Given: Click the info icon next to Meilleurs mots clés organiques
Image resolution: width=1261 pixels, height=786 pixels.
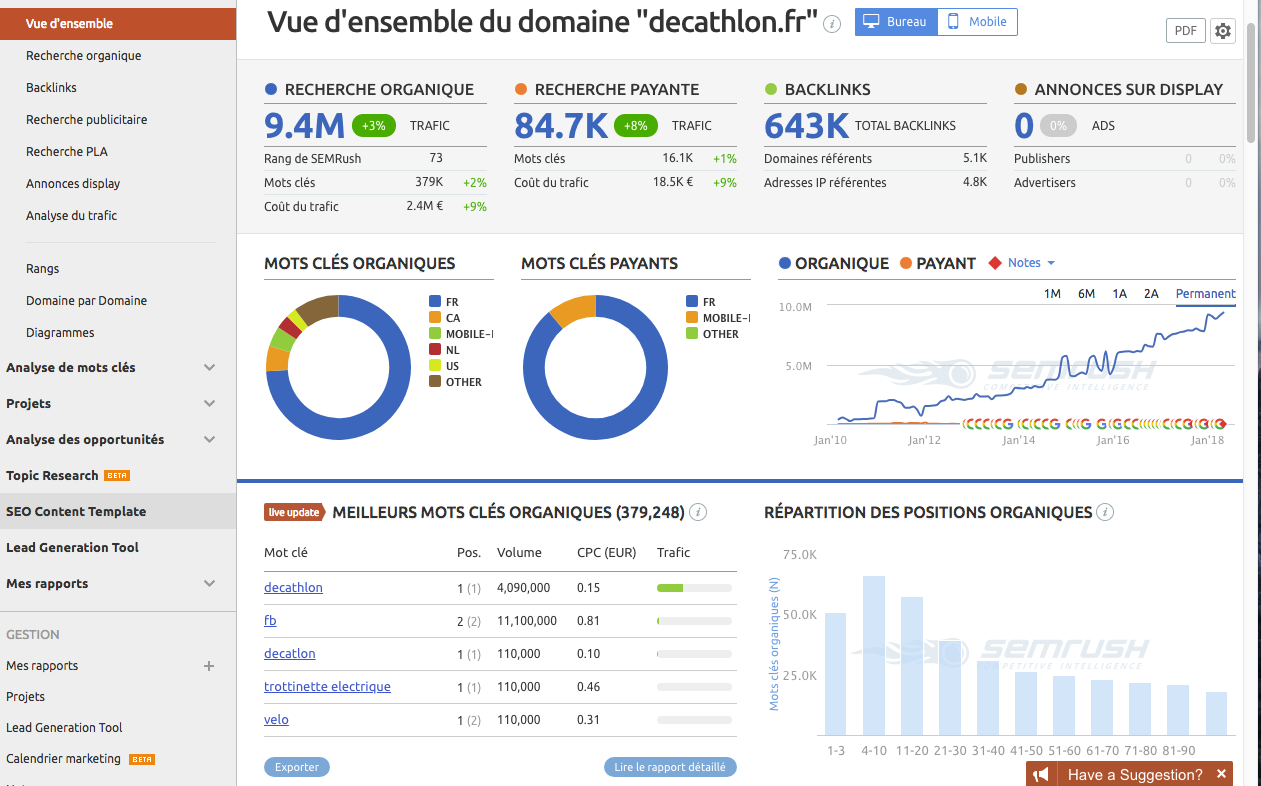Looking at the screenshot, I should (x=698, y=512).
